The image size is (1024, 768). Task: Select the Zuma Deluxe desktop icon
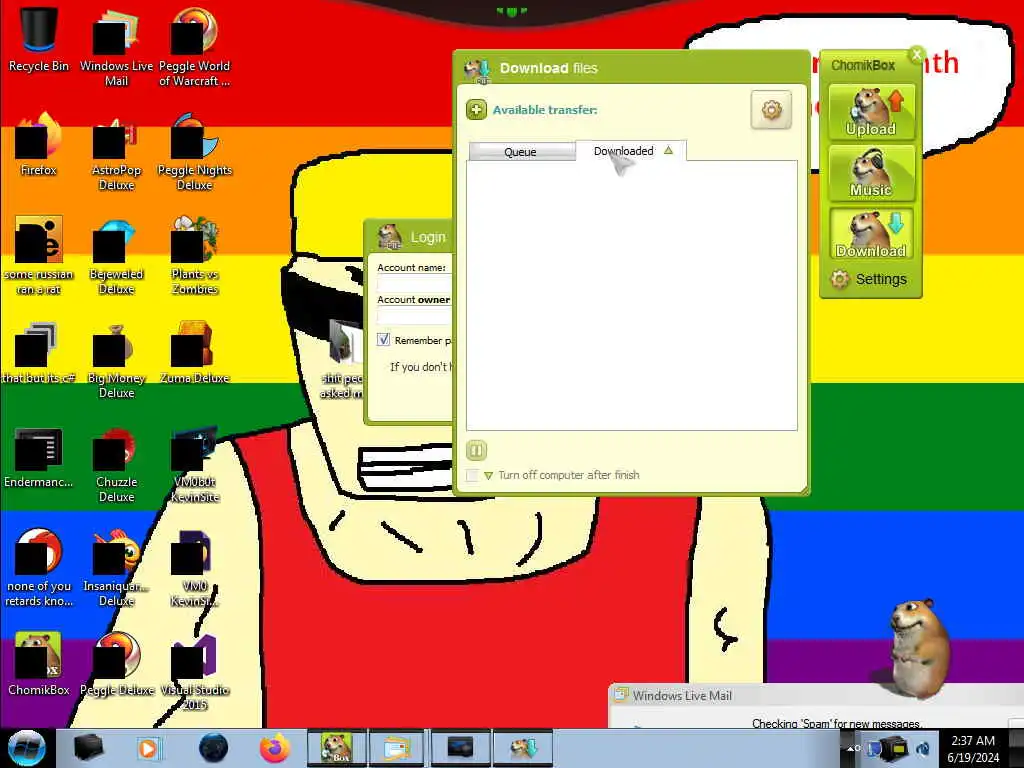point(195,353)
